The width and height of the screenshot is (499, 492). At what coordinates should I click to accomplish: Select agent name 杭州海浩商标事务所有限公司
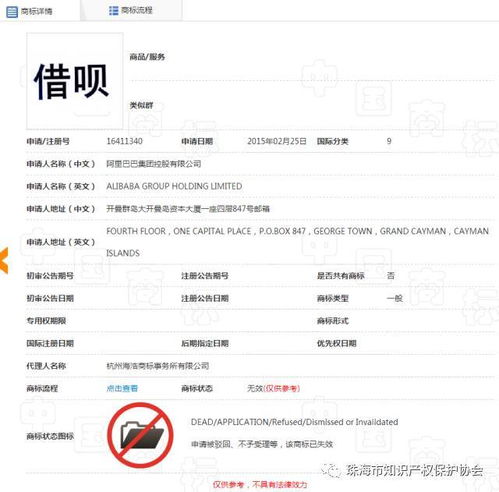158,366
